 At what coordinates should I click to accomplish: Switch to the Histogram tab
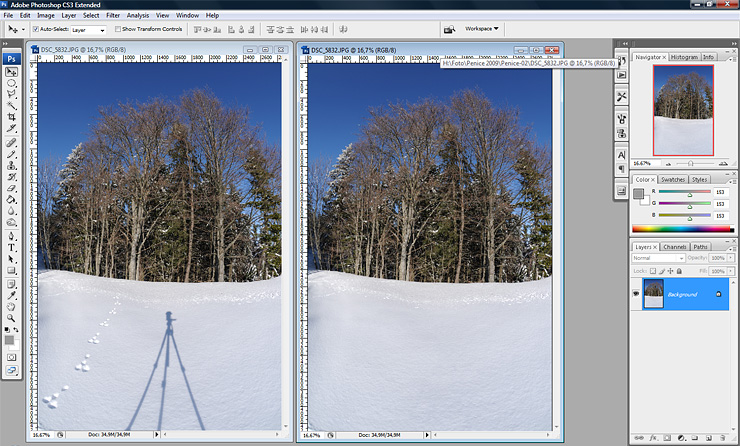tap(684, 57)
